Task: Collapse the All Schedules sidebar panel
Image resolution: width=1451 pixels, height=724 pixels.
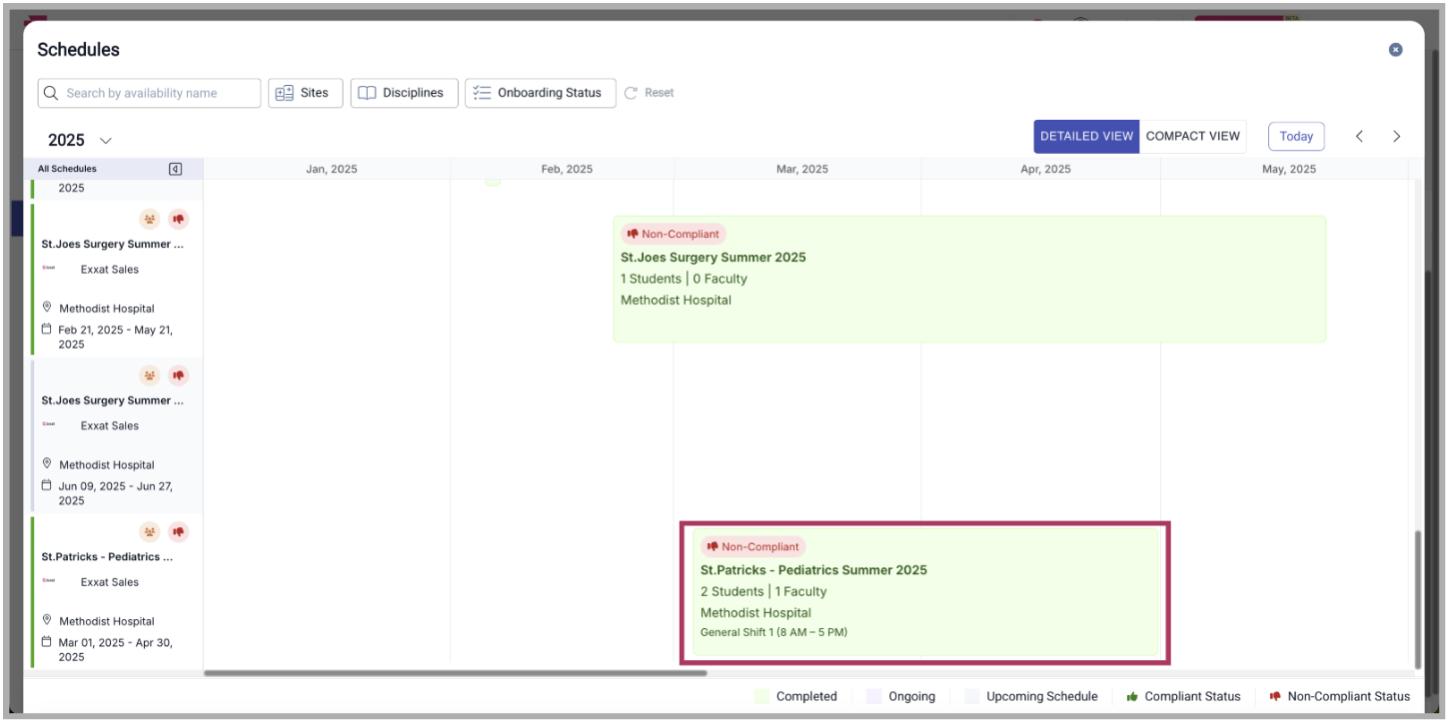Action: tap(175, 169)
